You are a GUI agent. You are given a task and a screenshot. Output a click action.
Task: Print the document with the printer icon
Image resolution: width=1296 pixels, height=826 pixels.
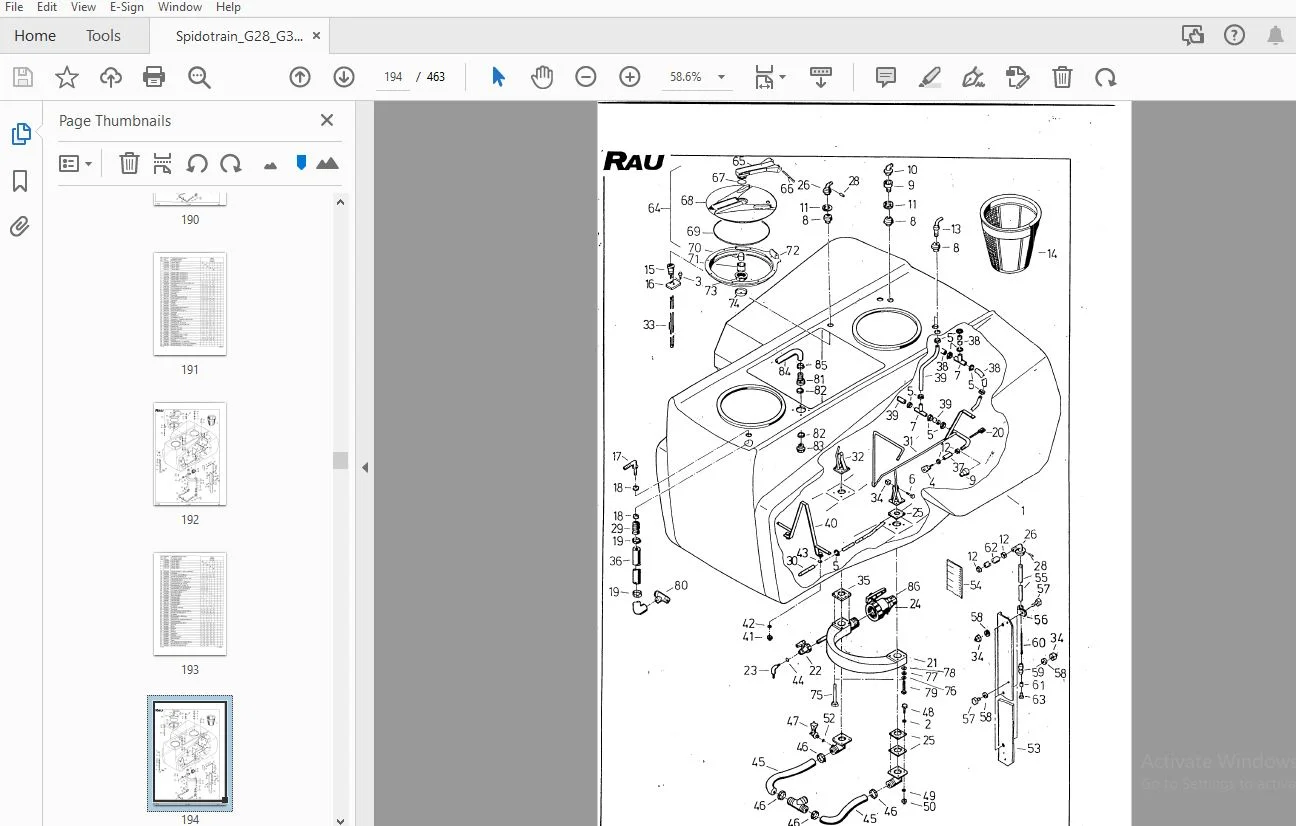click(153, 77)
